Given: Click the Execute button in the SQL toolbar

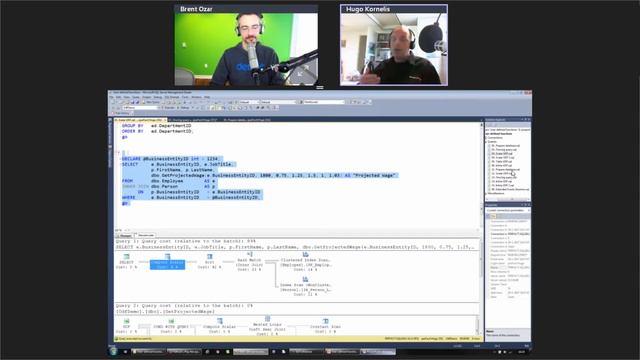Looking at the screenshot, I should coord(169,108).
